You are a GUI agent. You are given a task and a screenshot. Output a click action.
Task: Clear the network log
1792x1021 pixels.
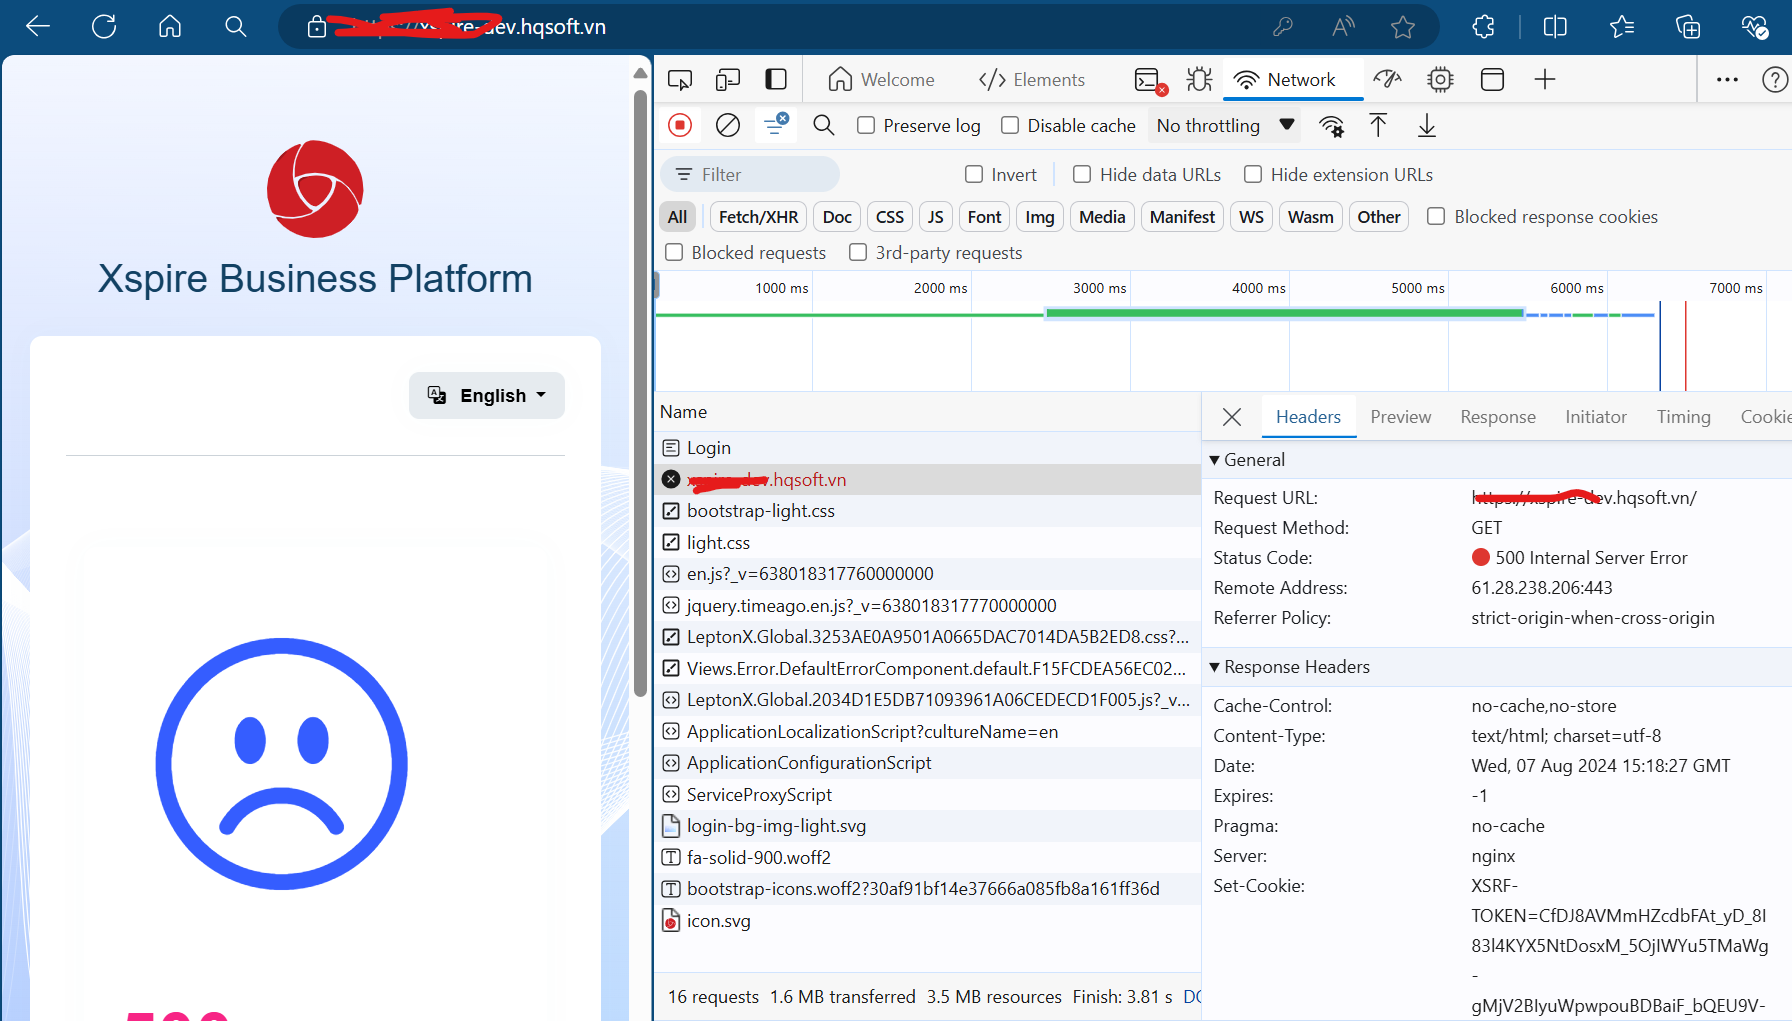(x=728, y=125)
